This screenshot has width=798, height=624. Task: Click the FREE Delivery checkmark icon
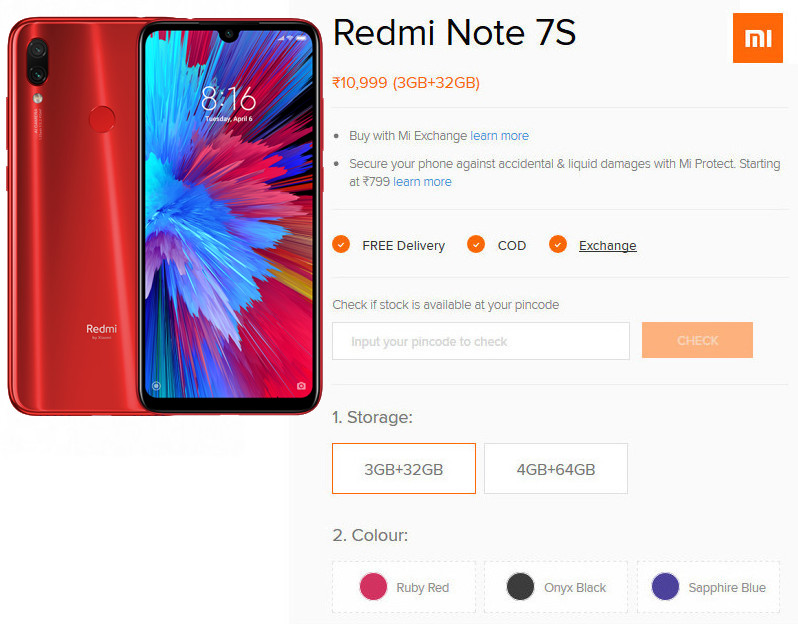[x=341, y=244]
